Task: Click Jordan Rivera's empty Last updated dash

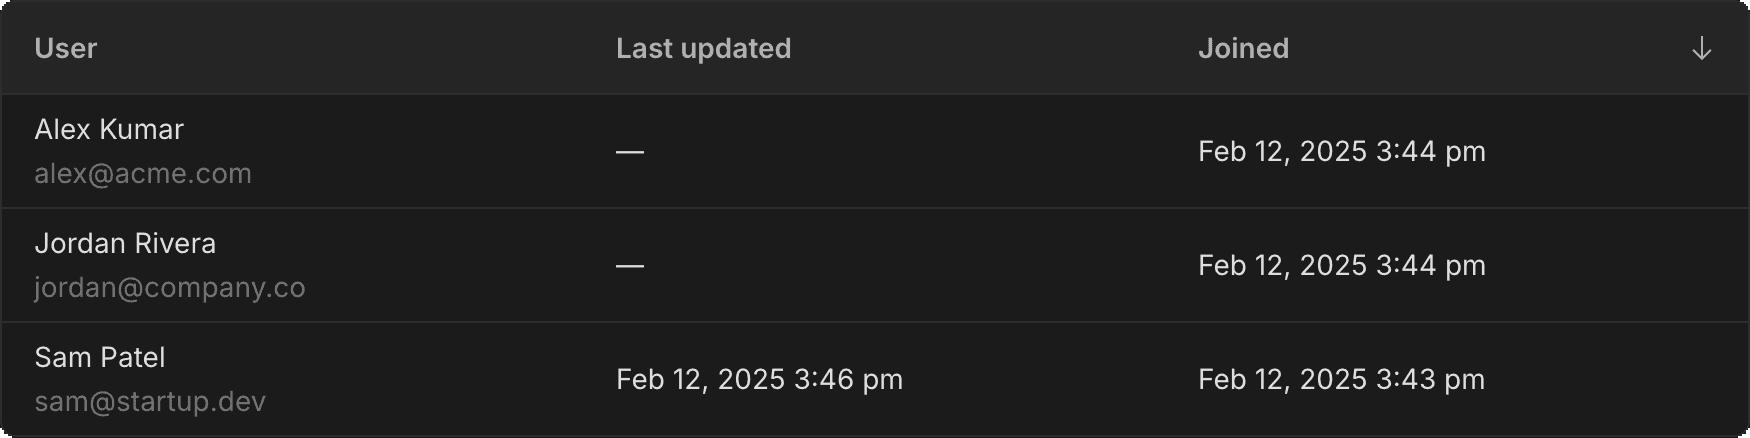Action: pyautogui.click(x=630, y=266)
